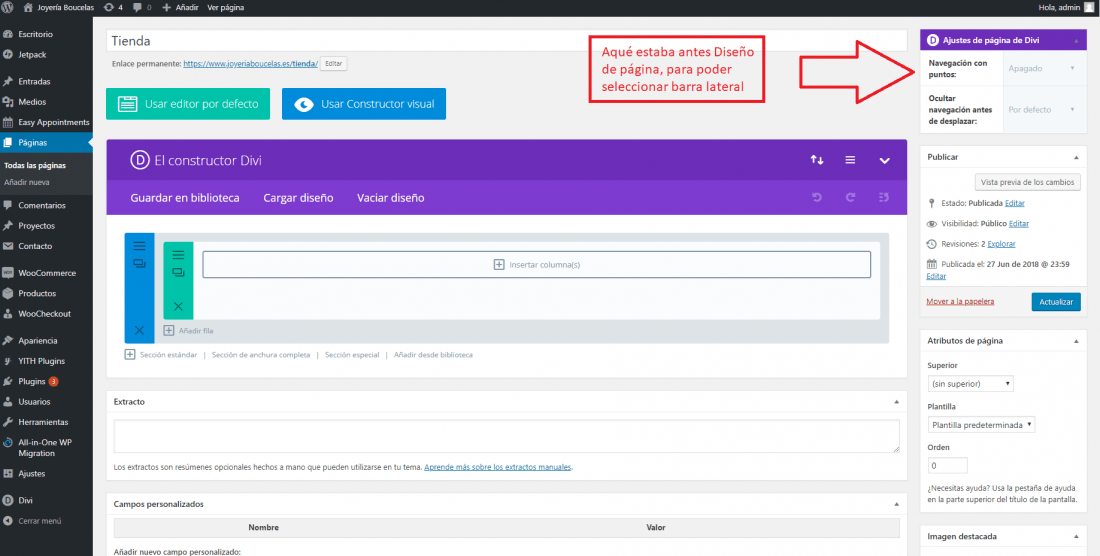Click Añadir desde biblioteca
Viewport: 1100px width, 556px height.
click(x=434, y=355)
